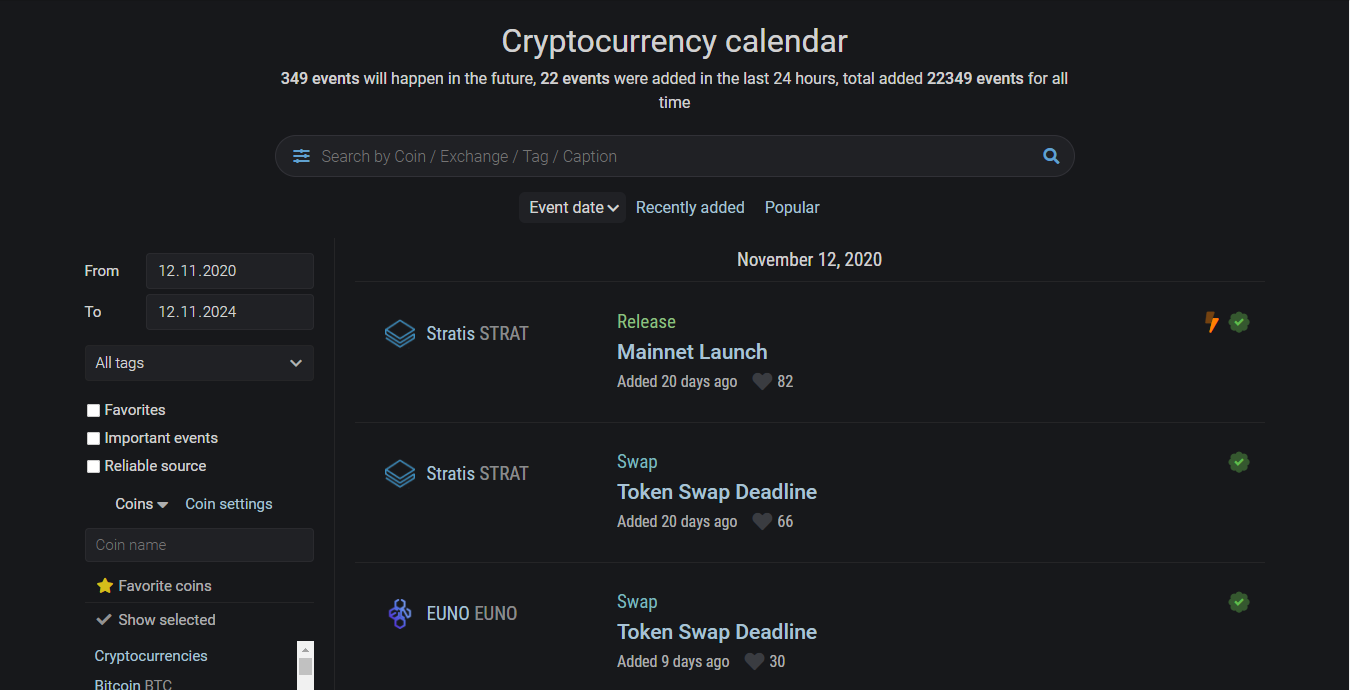Expand the Coins dropdown
Image resolution: width=1350 pixels, height=690 pixels.
click(x=142, y=504)
